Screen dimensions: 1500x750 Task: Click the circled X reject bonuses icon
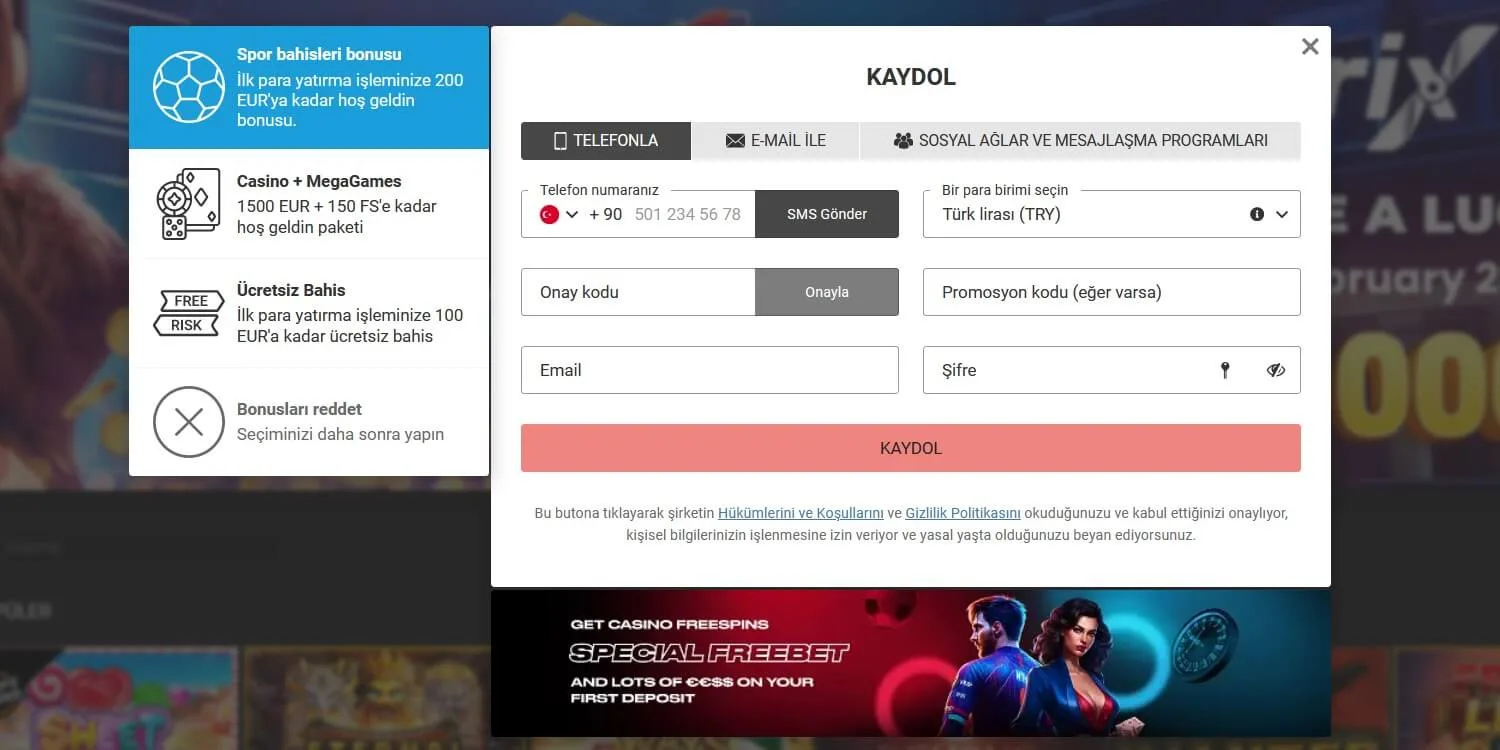point(189,422)
